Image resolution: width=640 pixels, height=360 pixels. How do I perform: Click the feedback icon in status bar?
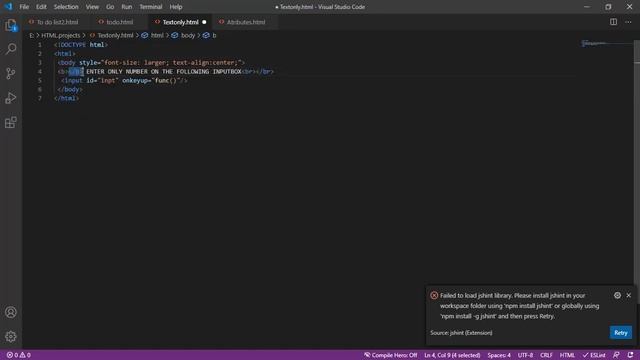pos(616,355)
